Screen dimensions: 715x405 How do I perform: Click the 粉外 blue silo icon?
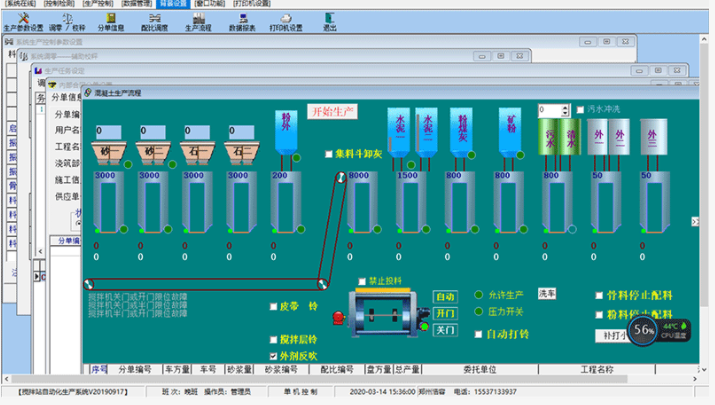(x=286, y=132)
